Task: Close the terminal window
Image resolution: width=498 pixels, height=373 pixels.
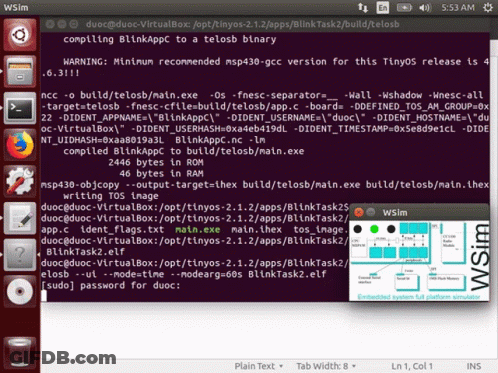Action: point(50,24)
